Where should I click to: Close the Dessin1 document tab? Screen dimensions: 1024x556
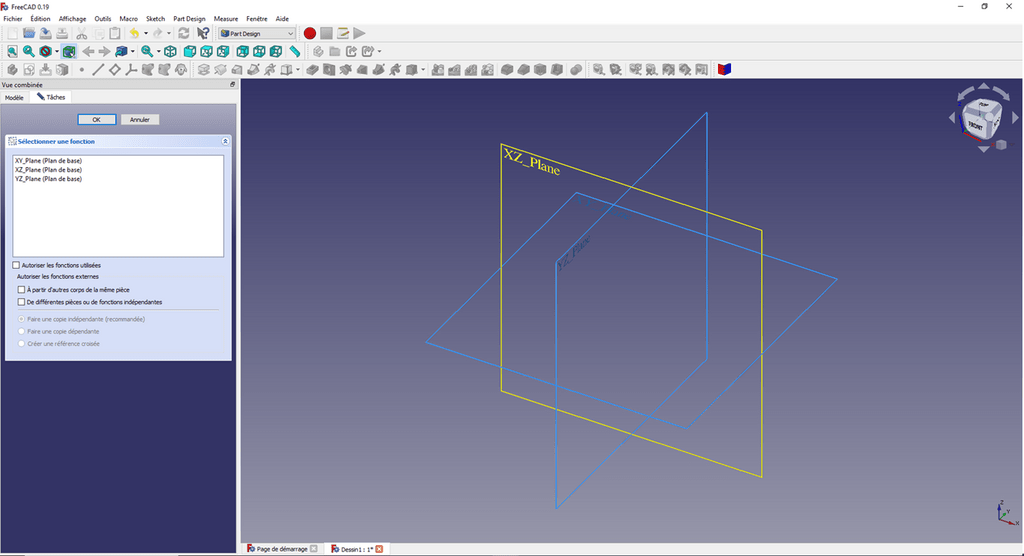pos(379,549)
